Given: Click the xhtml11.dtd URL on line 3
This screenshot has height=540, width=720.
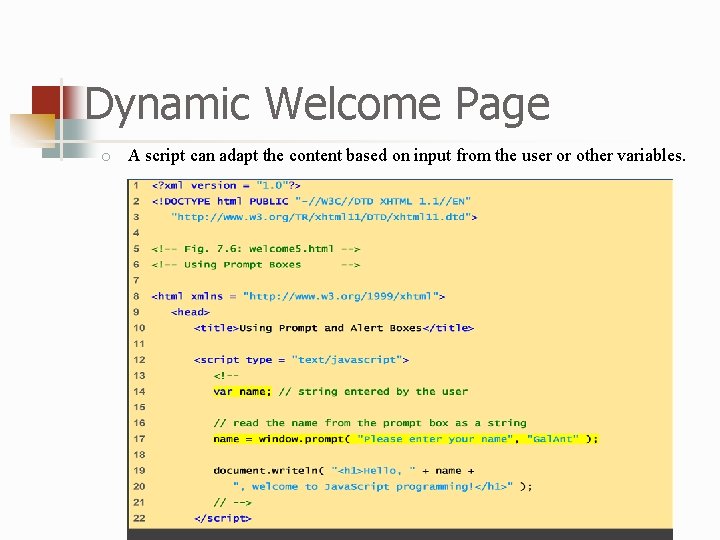Looking at the screenshot, I should pos(324,217).
